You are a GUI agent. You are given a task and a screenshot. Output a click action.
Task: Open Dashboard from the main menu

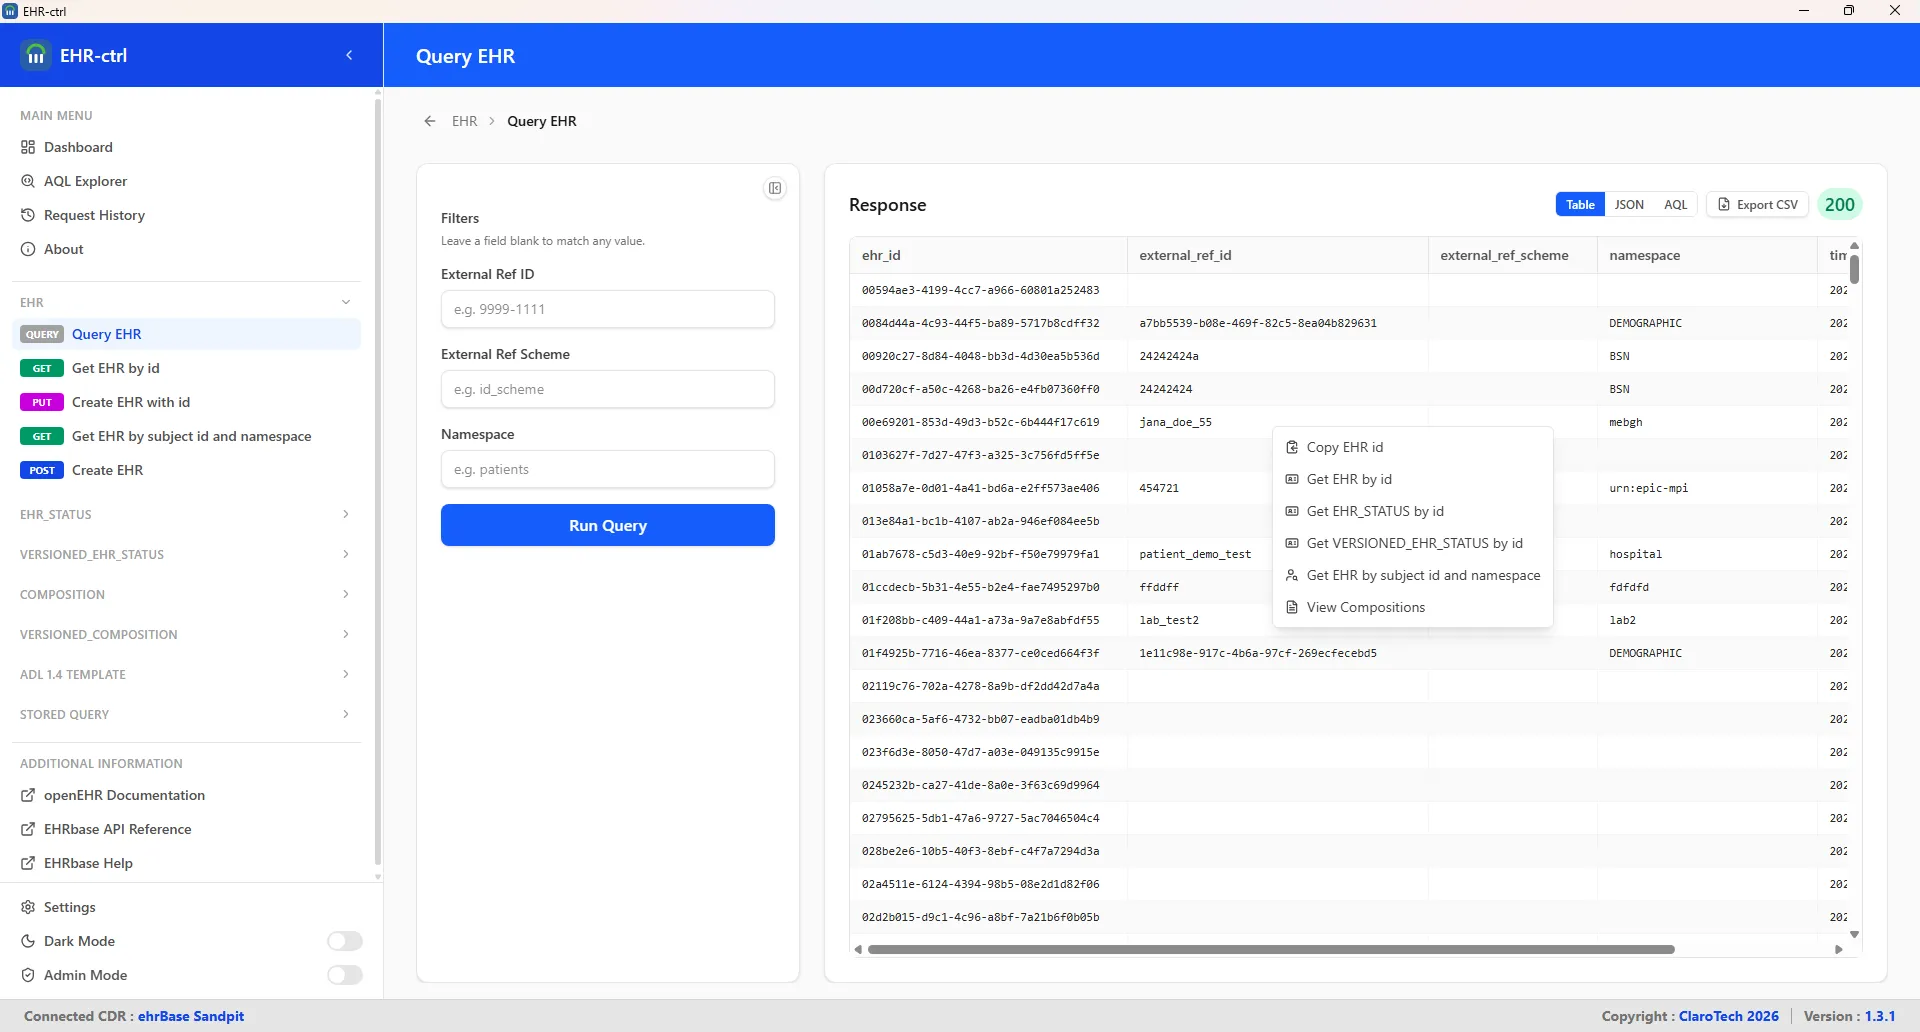tap(78, 147)
